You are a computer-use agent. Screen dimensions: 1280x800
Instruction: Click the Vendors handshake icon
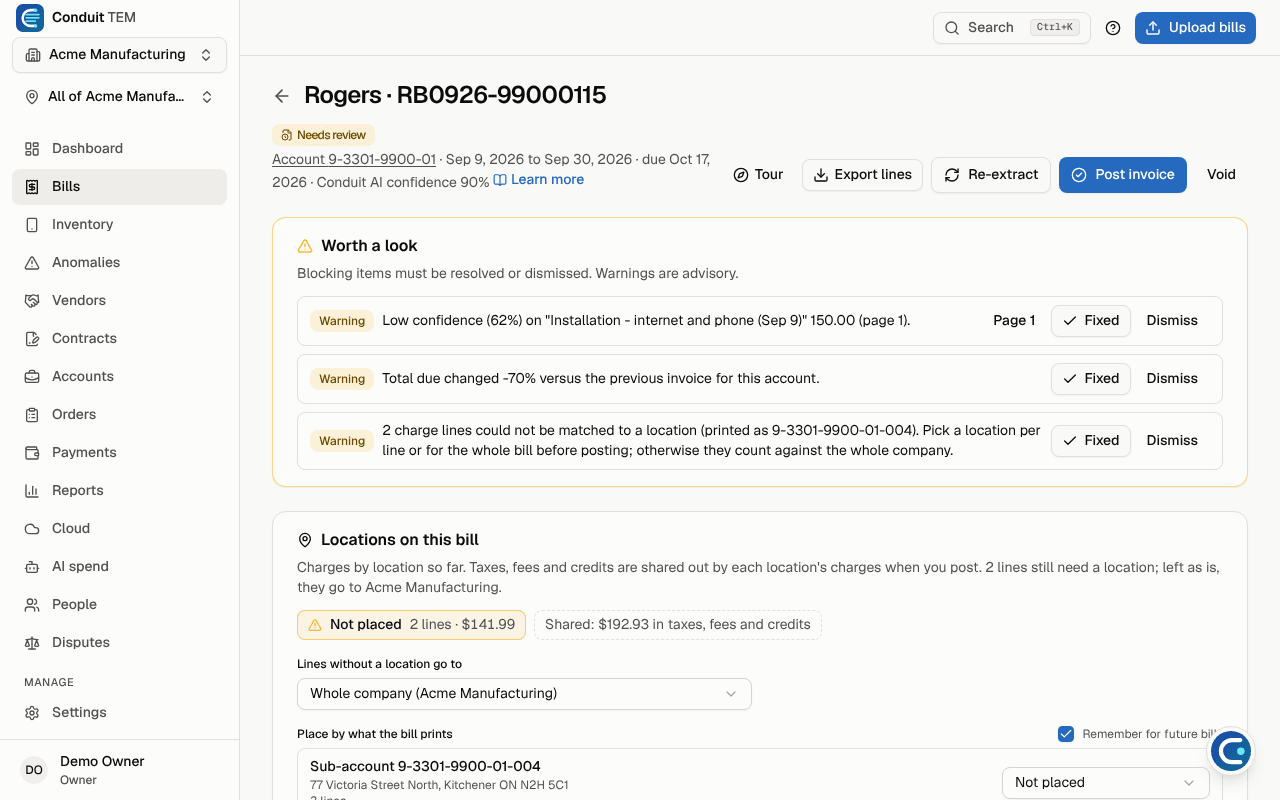click(32, 300)
